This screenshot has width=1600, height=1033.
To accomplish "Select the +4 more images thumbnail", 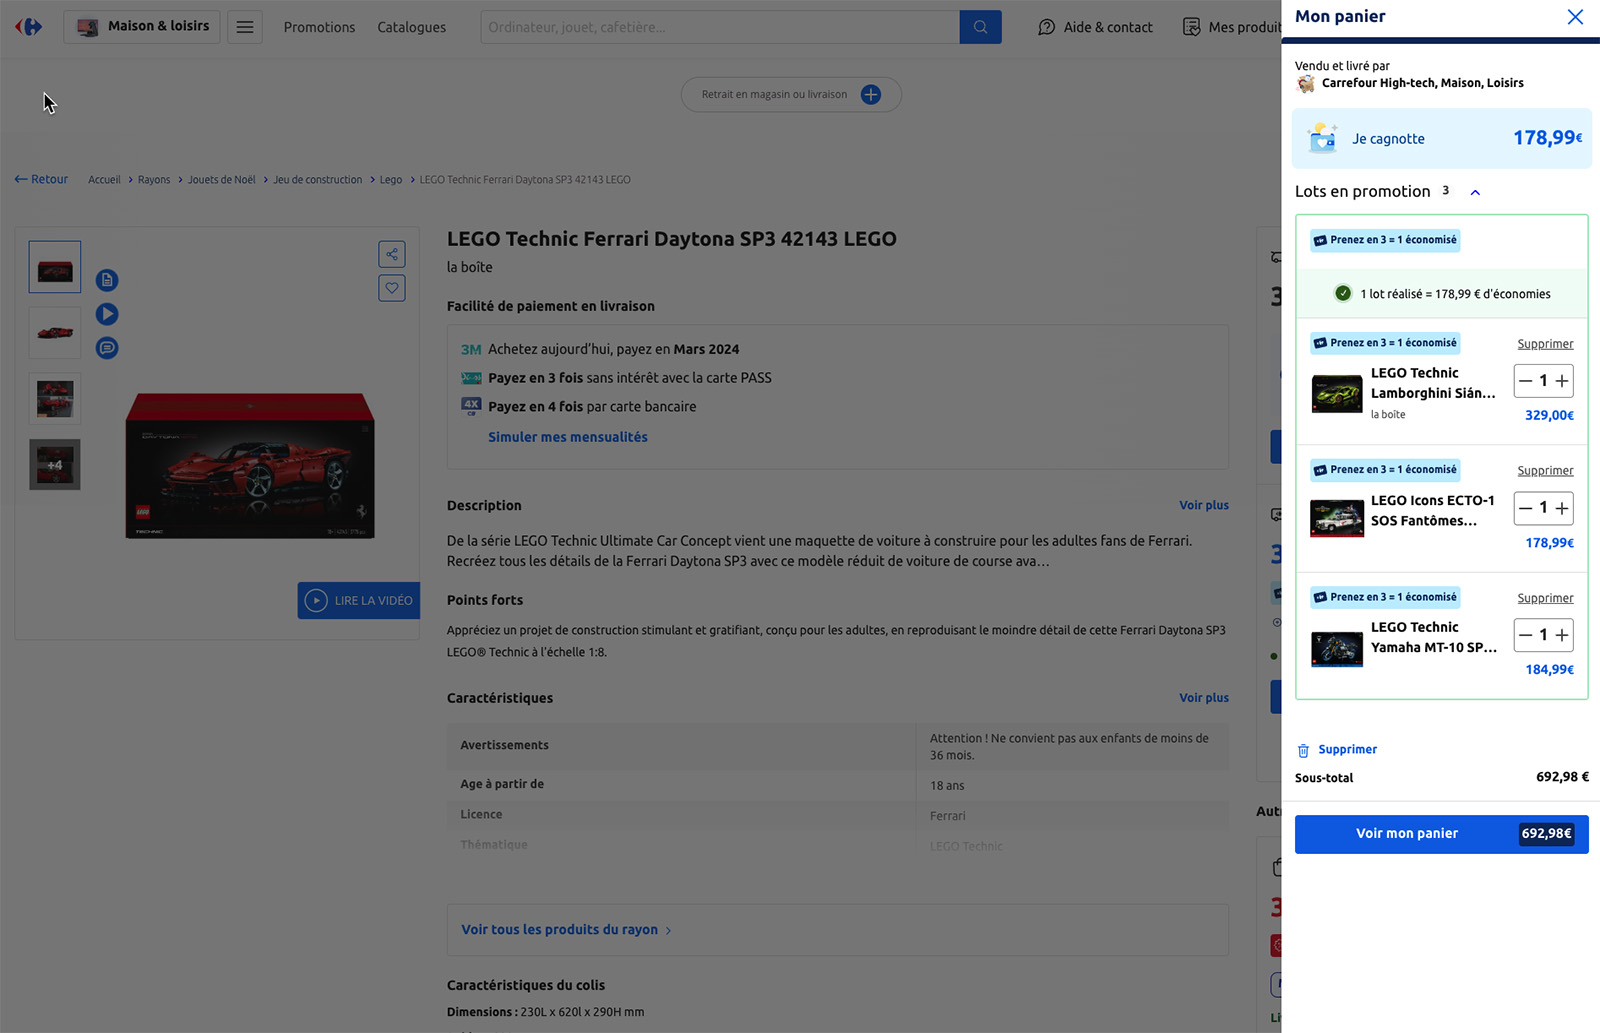I will (55, 465).
